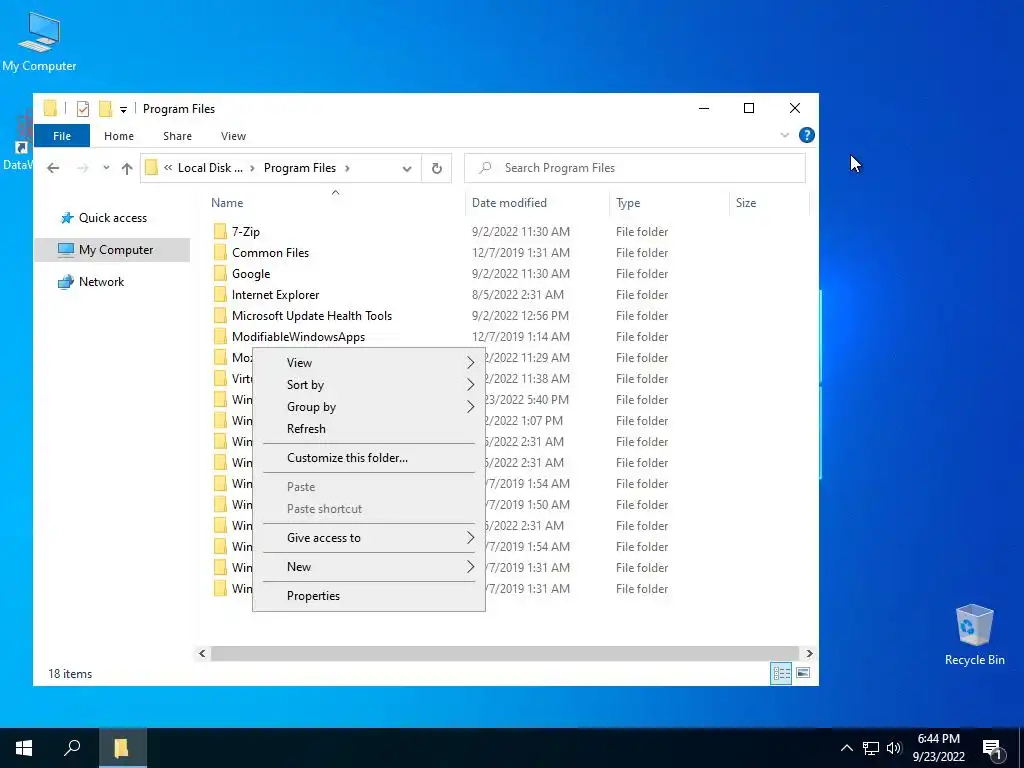Select the ModifiableWindowsApps folder name
The width and height of the screenshot is (1024, 768).
pos(298,337)
